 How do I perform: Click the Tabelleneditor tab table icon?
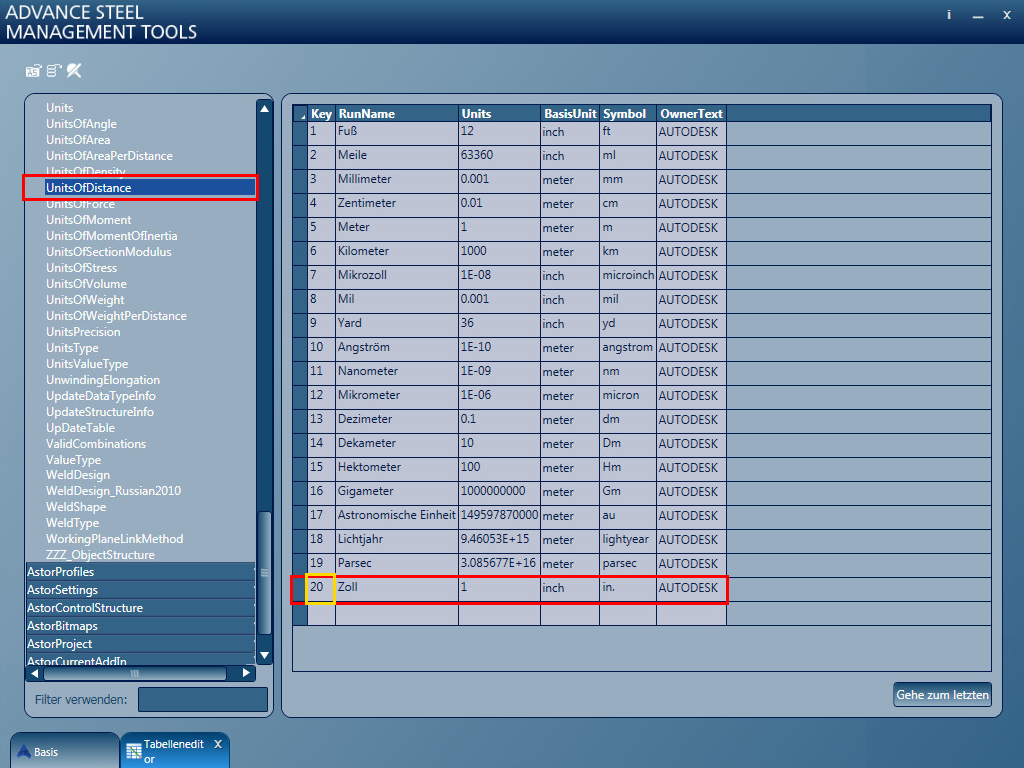tap(134, 752)
